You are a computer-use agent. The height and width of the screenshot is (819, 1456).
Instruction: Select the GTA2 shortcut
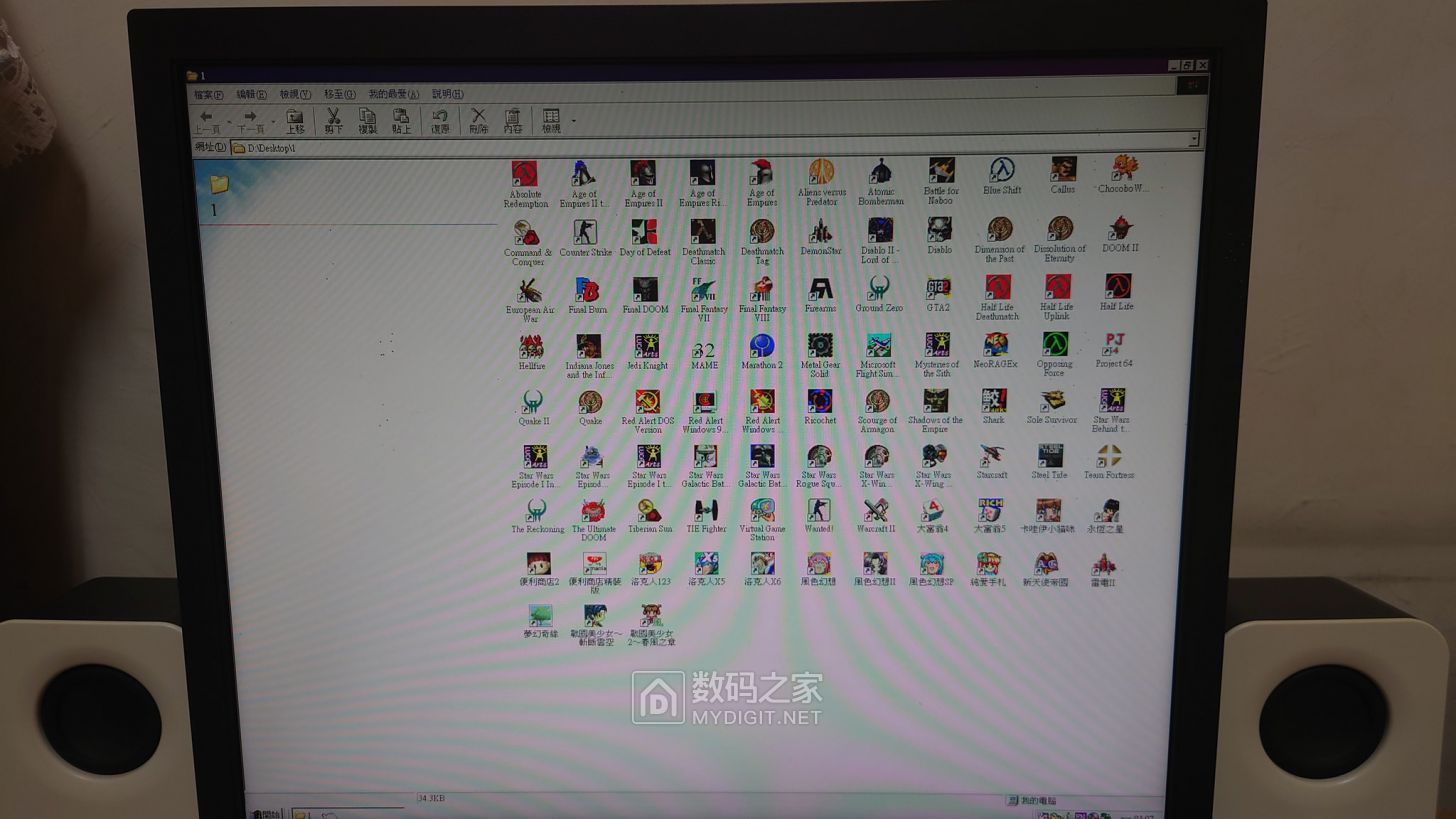pos(937,294)
